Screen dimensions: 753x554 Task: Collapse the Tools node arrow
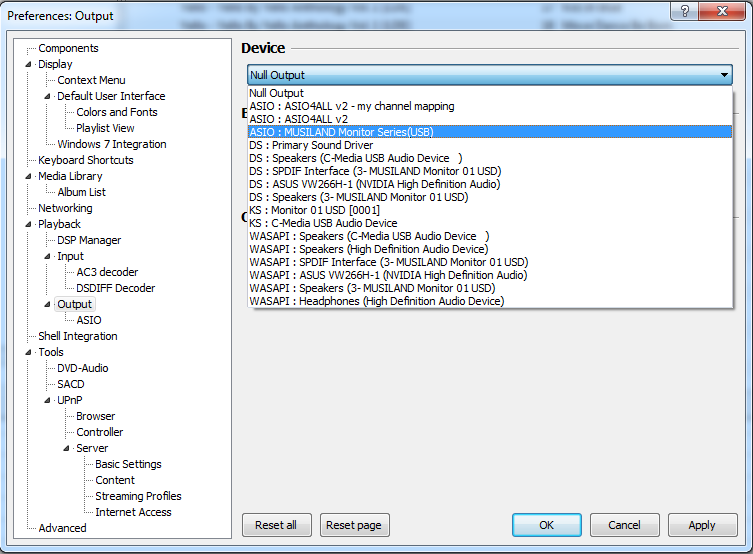point(28,352)
